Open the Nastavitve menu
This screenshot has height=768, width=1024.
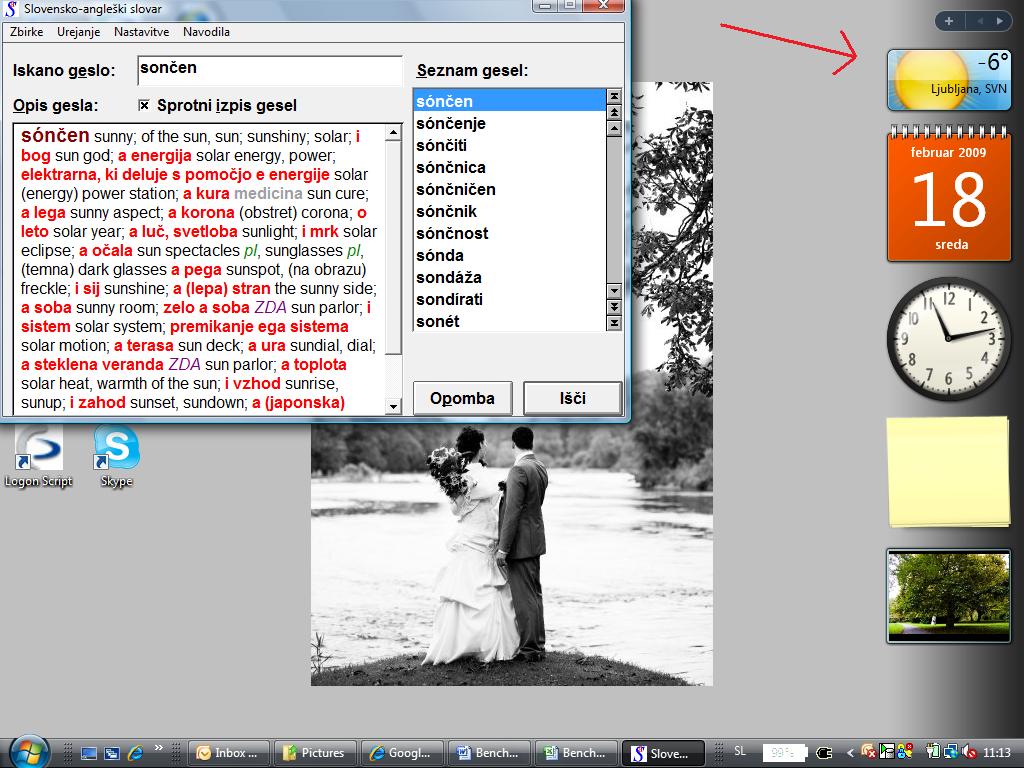(141, 32)
